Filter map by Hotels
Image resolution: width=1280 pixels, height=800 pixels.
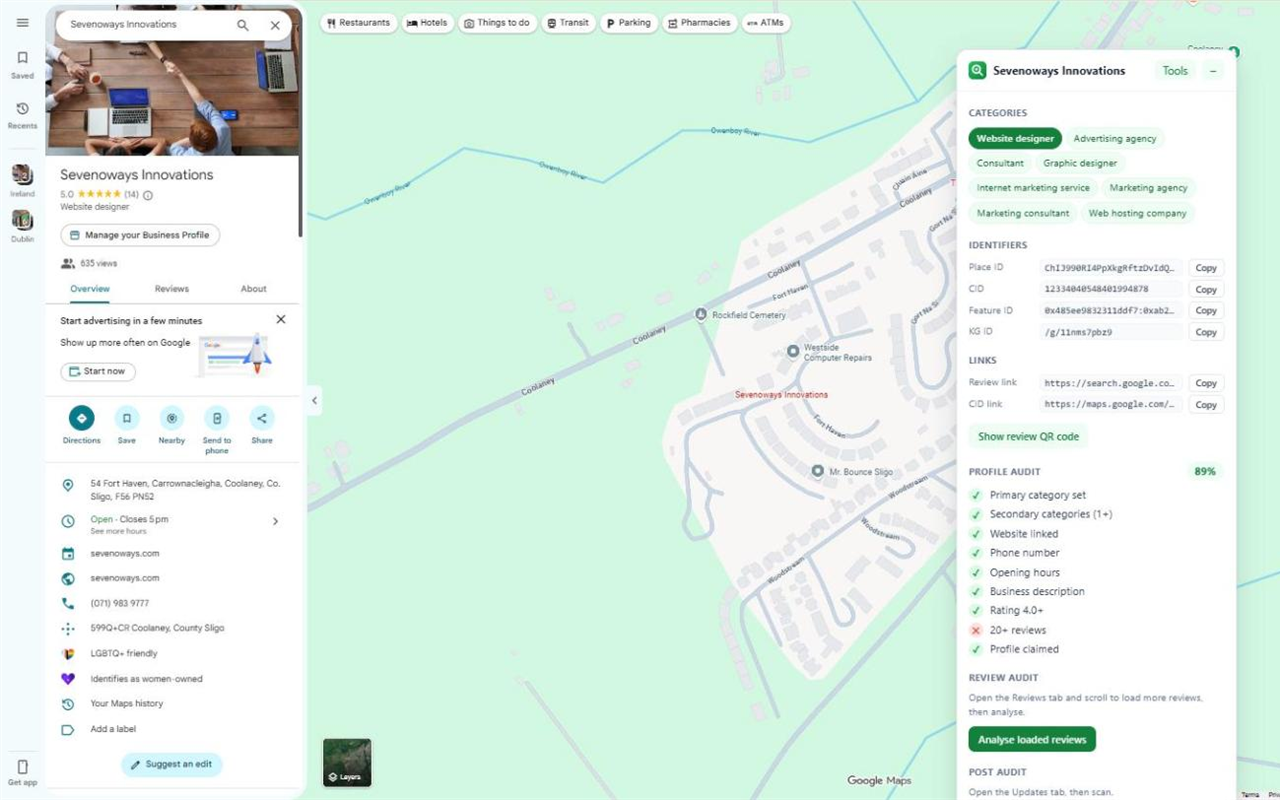427,23
